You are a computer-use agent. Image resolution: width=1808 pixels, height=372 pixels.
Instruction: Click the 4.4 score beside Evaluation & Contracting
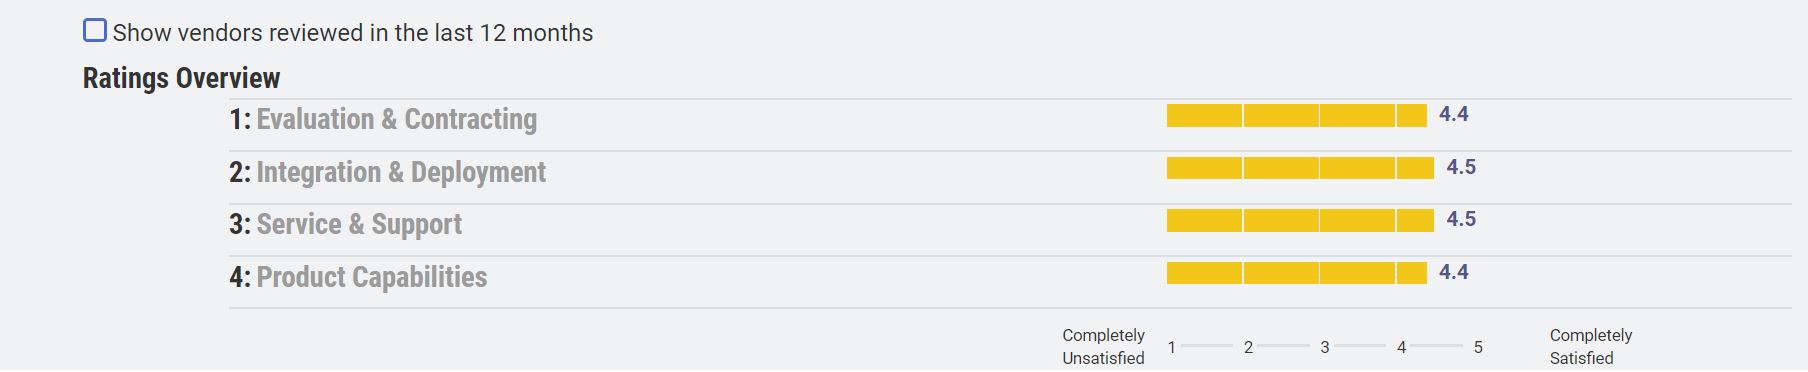[x=1454, y=114]
